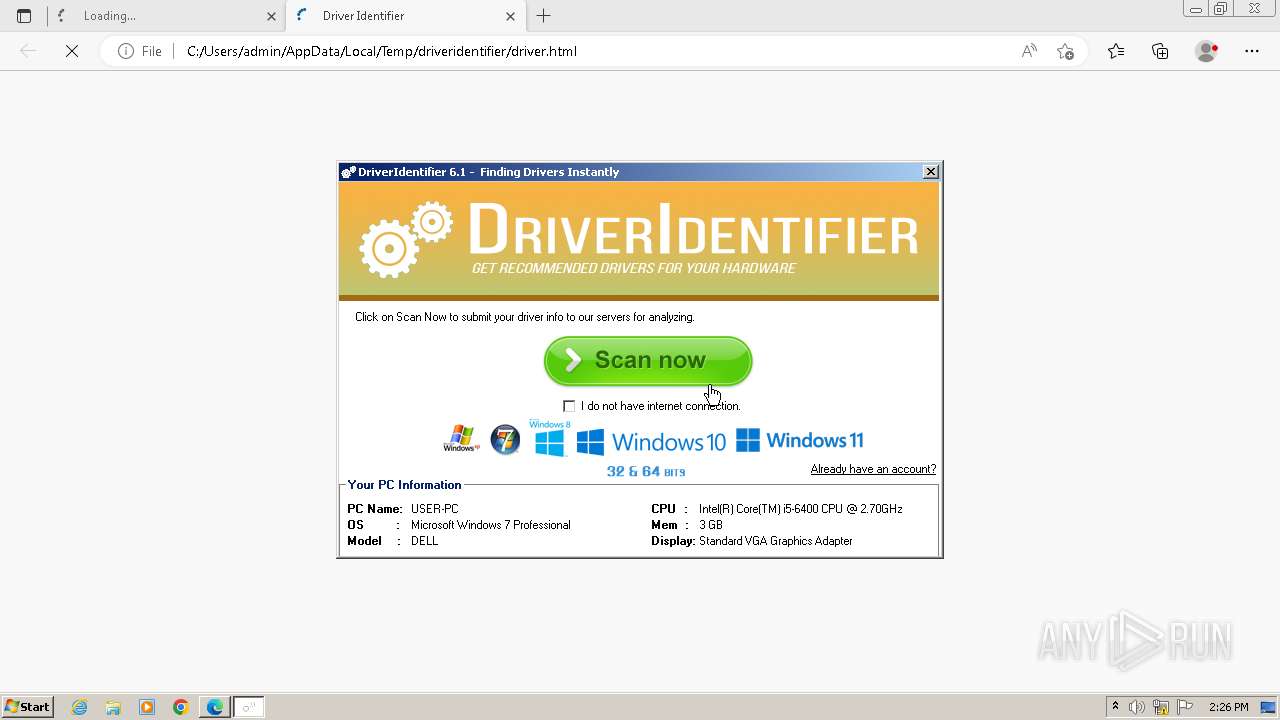Click the clock showing 2:26 PM
1280x720 pixels.
(1228, 707)
